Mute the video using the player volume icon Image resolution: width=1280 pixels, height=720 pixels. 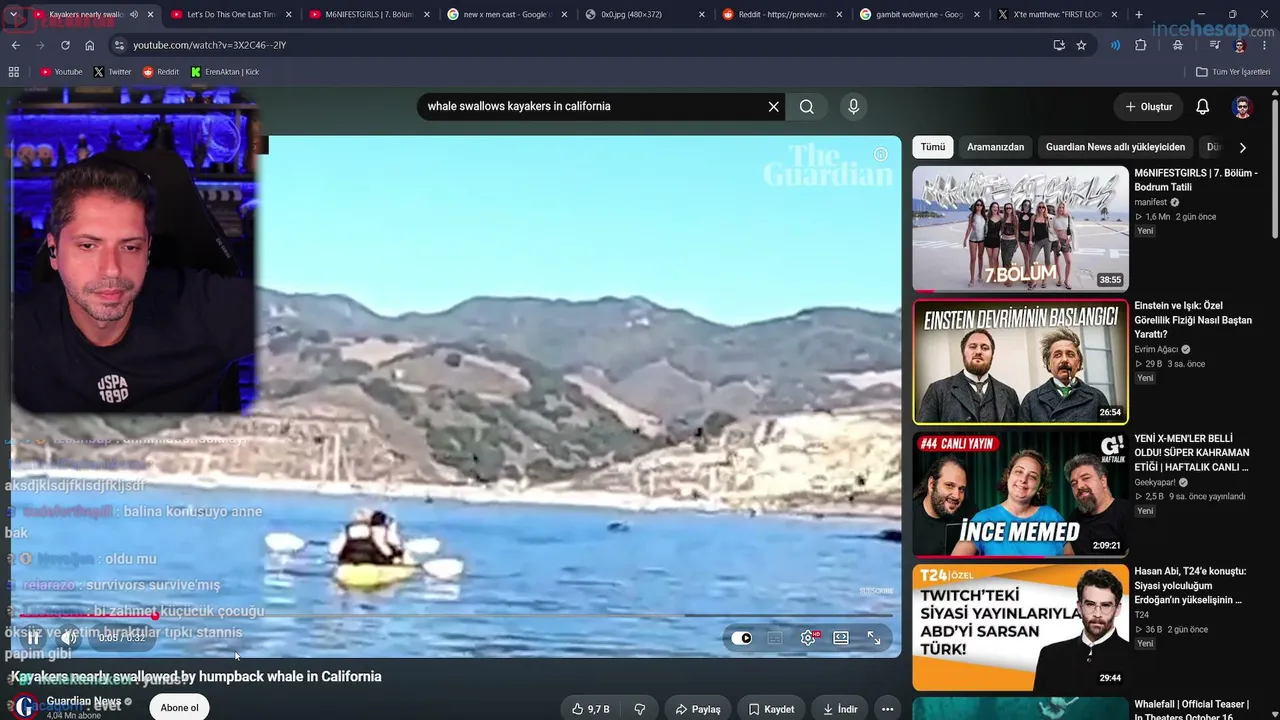tap(69, 637)
